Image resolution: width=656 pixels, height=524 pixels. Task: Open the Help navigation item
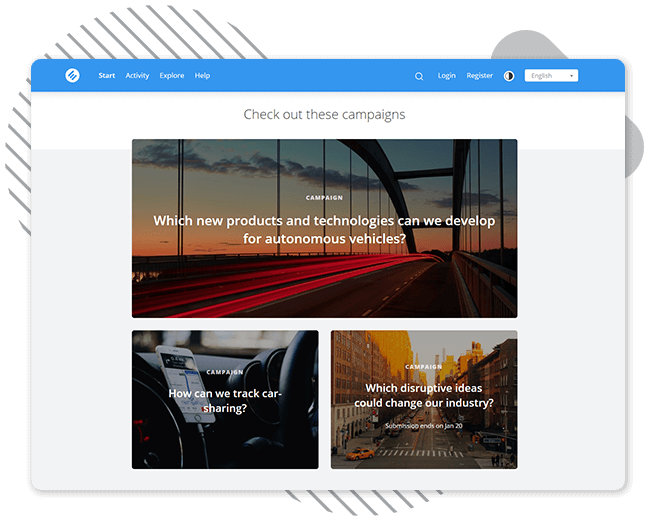point(202,76)
